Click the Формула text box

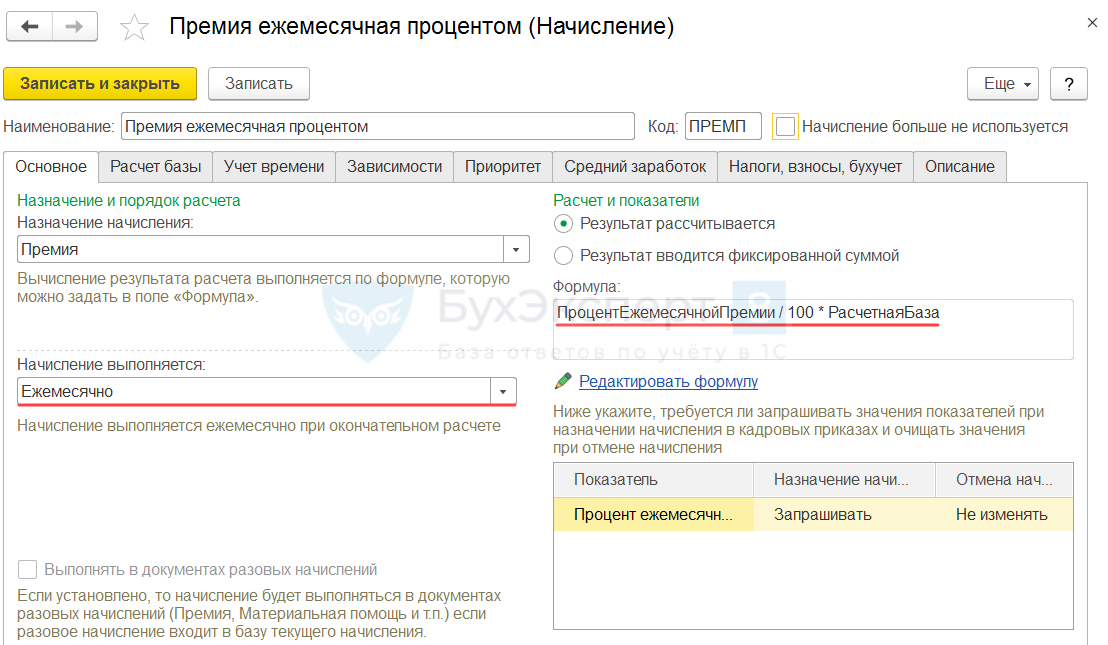(x=813, y=329)
